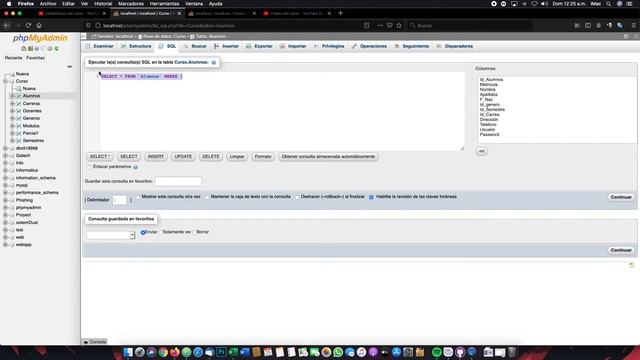Uncheck Habilite la revisión de las claves foráneas
The height and width of the screenshot is (360, 640).
[x=371, y=197]
